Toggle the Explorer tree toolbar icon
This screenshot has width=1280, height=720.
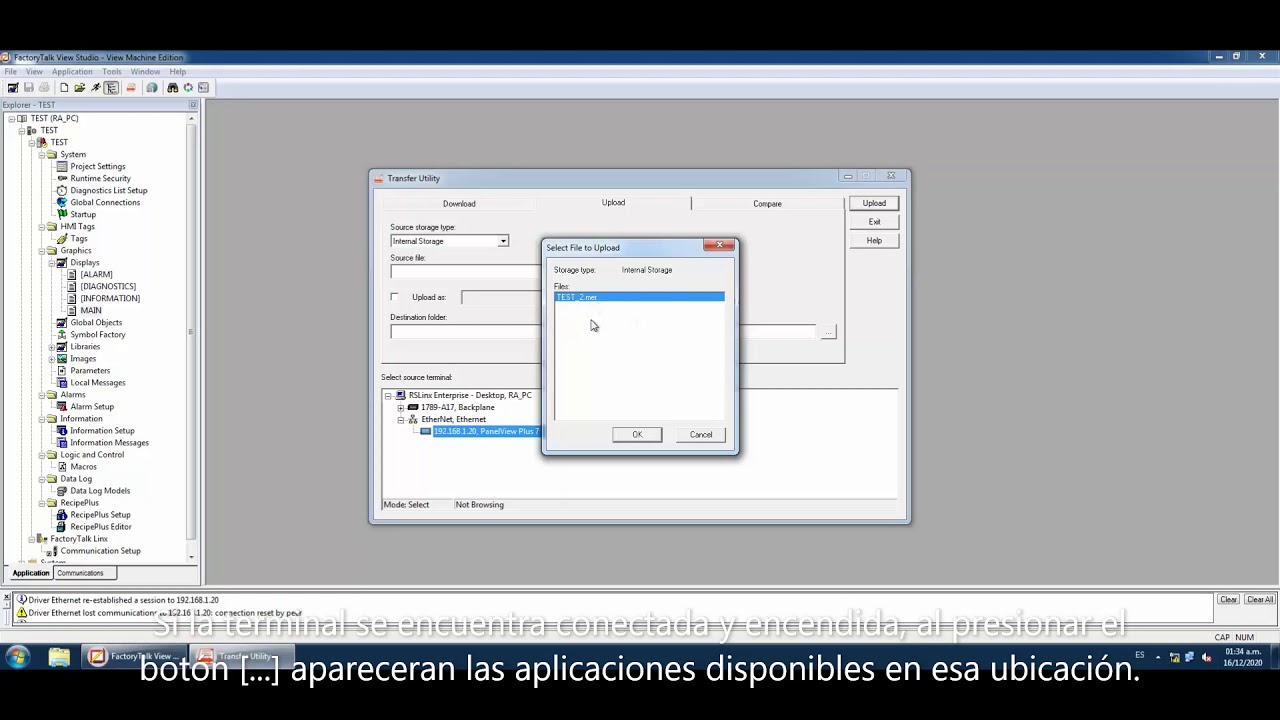tap(111, 88)
